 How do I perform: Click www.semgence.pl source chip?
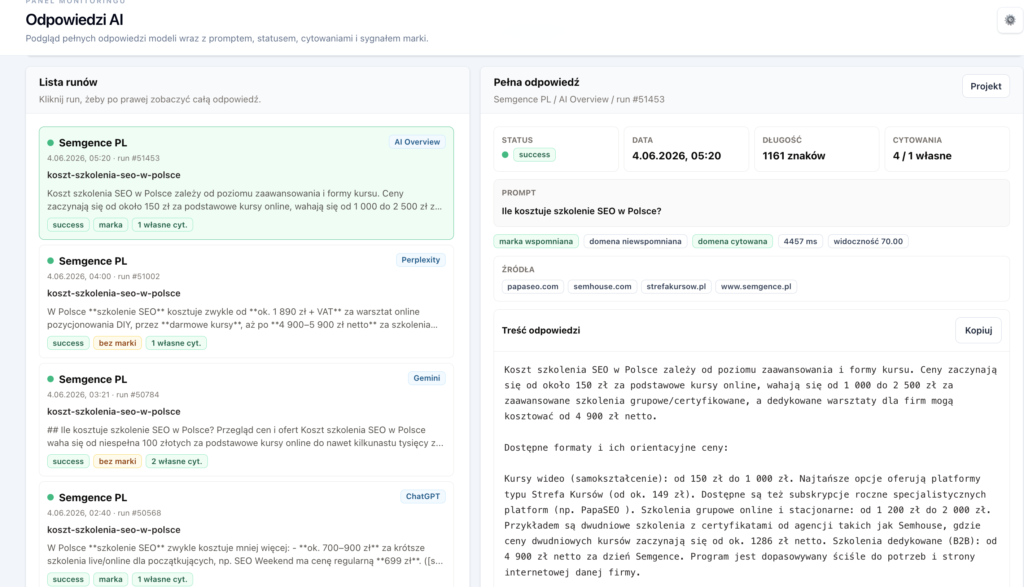click(756, 287)
